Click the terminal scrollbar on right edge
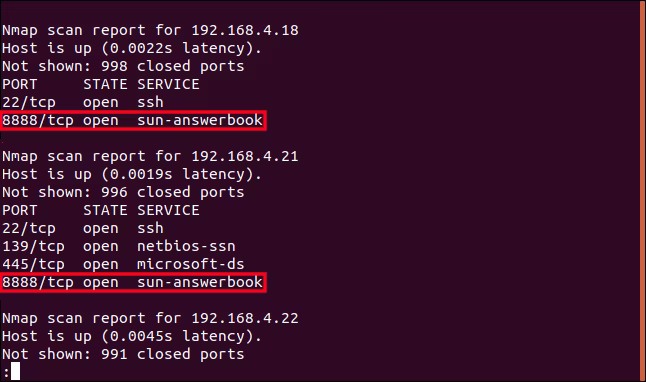 coord(643,191)
